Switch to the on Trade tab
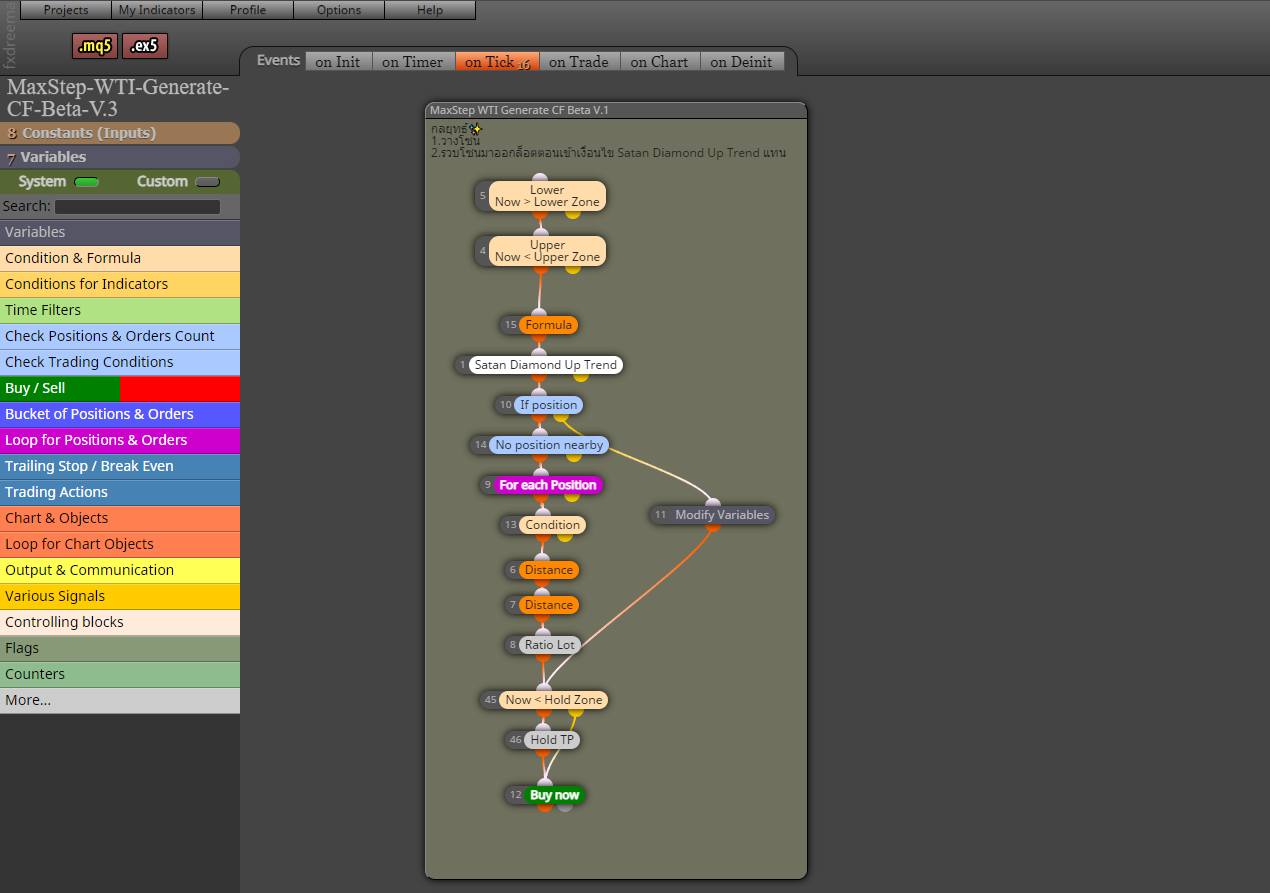Viewport: 1270px width, 893px height. [579, 62]
